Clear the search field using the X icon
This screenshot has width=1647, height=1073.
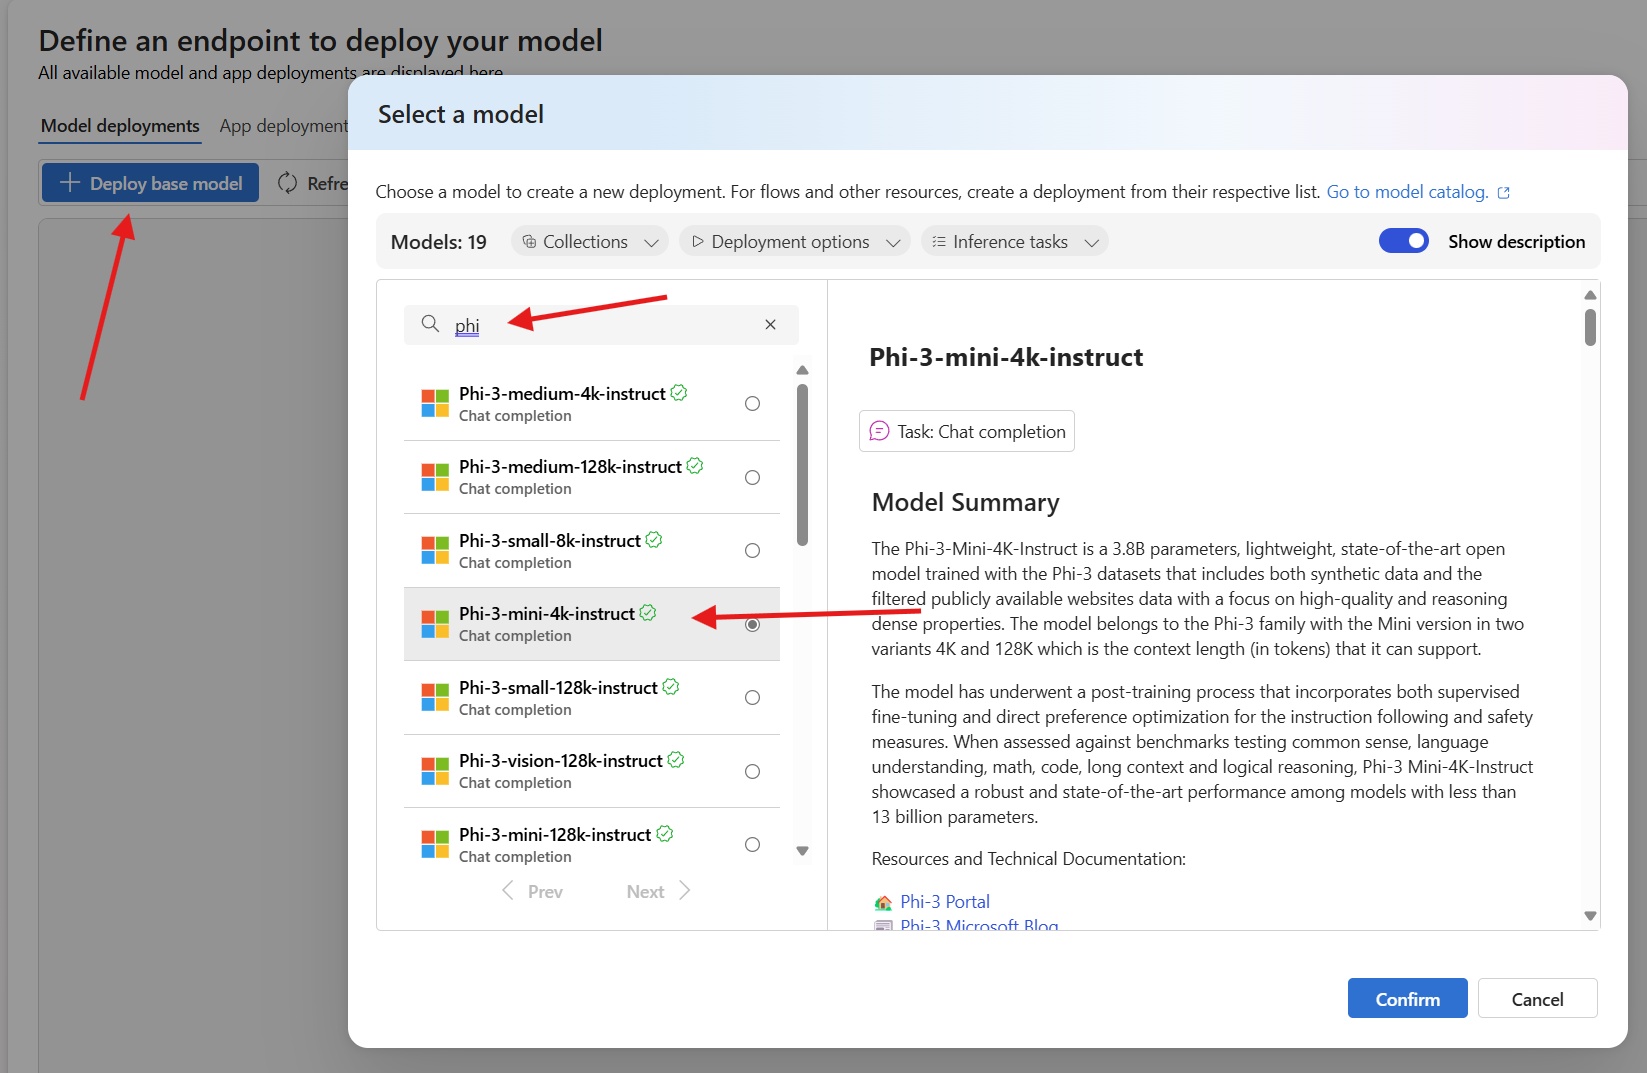click(770, 324)
